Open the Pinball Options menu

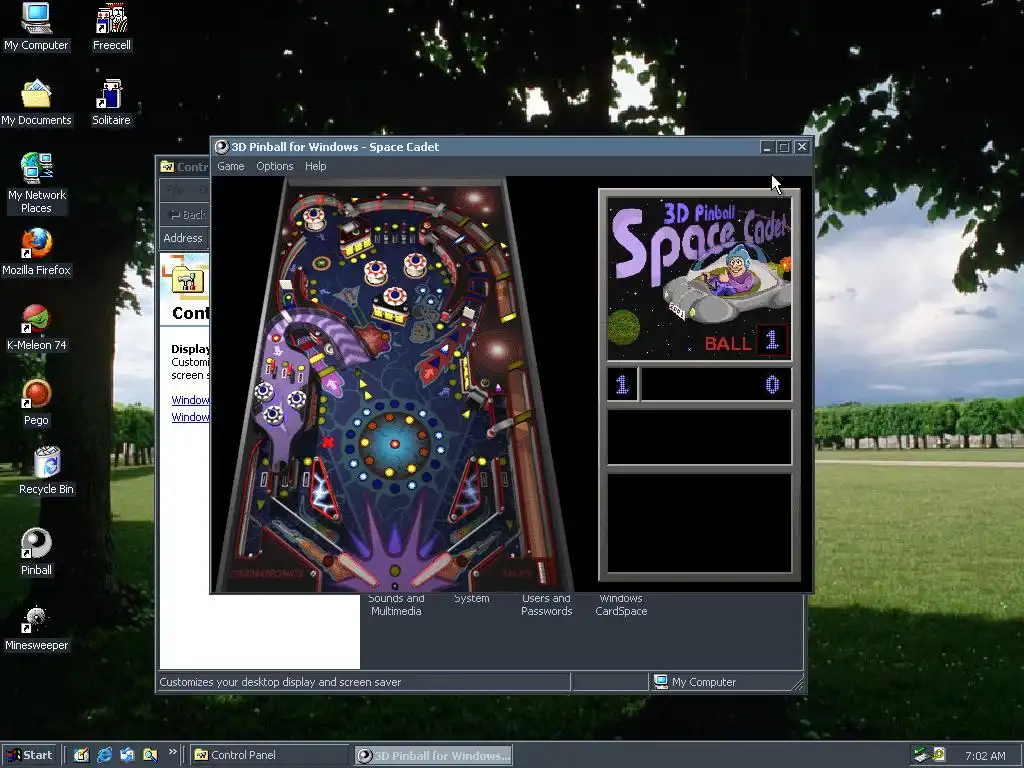(274, 167)
